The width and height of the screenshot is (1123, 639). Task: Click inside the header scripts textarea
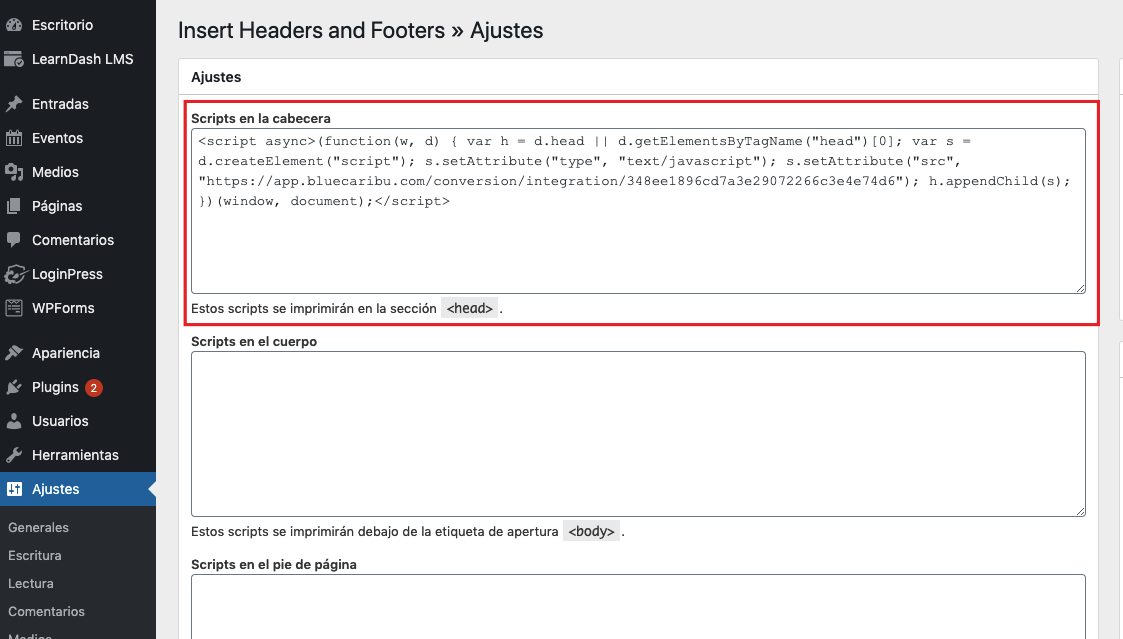click(638, 211)
